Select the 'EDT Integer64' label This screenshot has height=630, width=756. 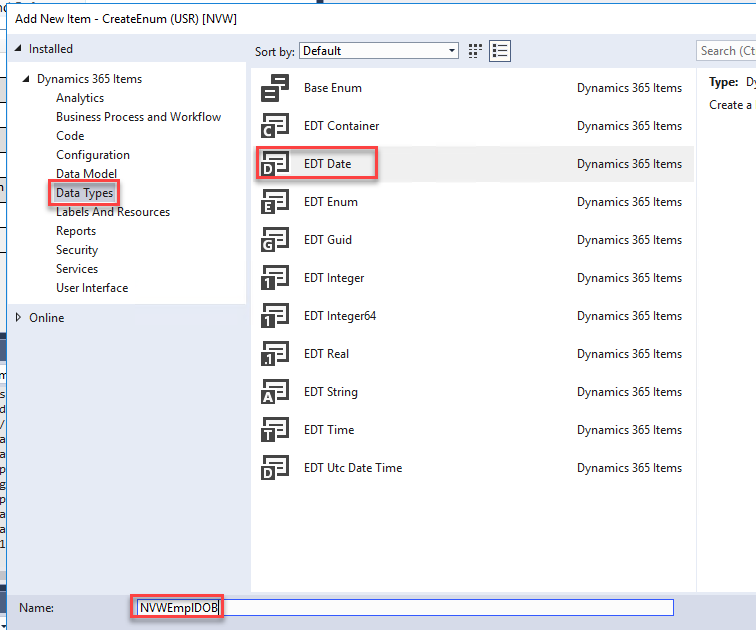click(x=340, y=316)
